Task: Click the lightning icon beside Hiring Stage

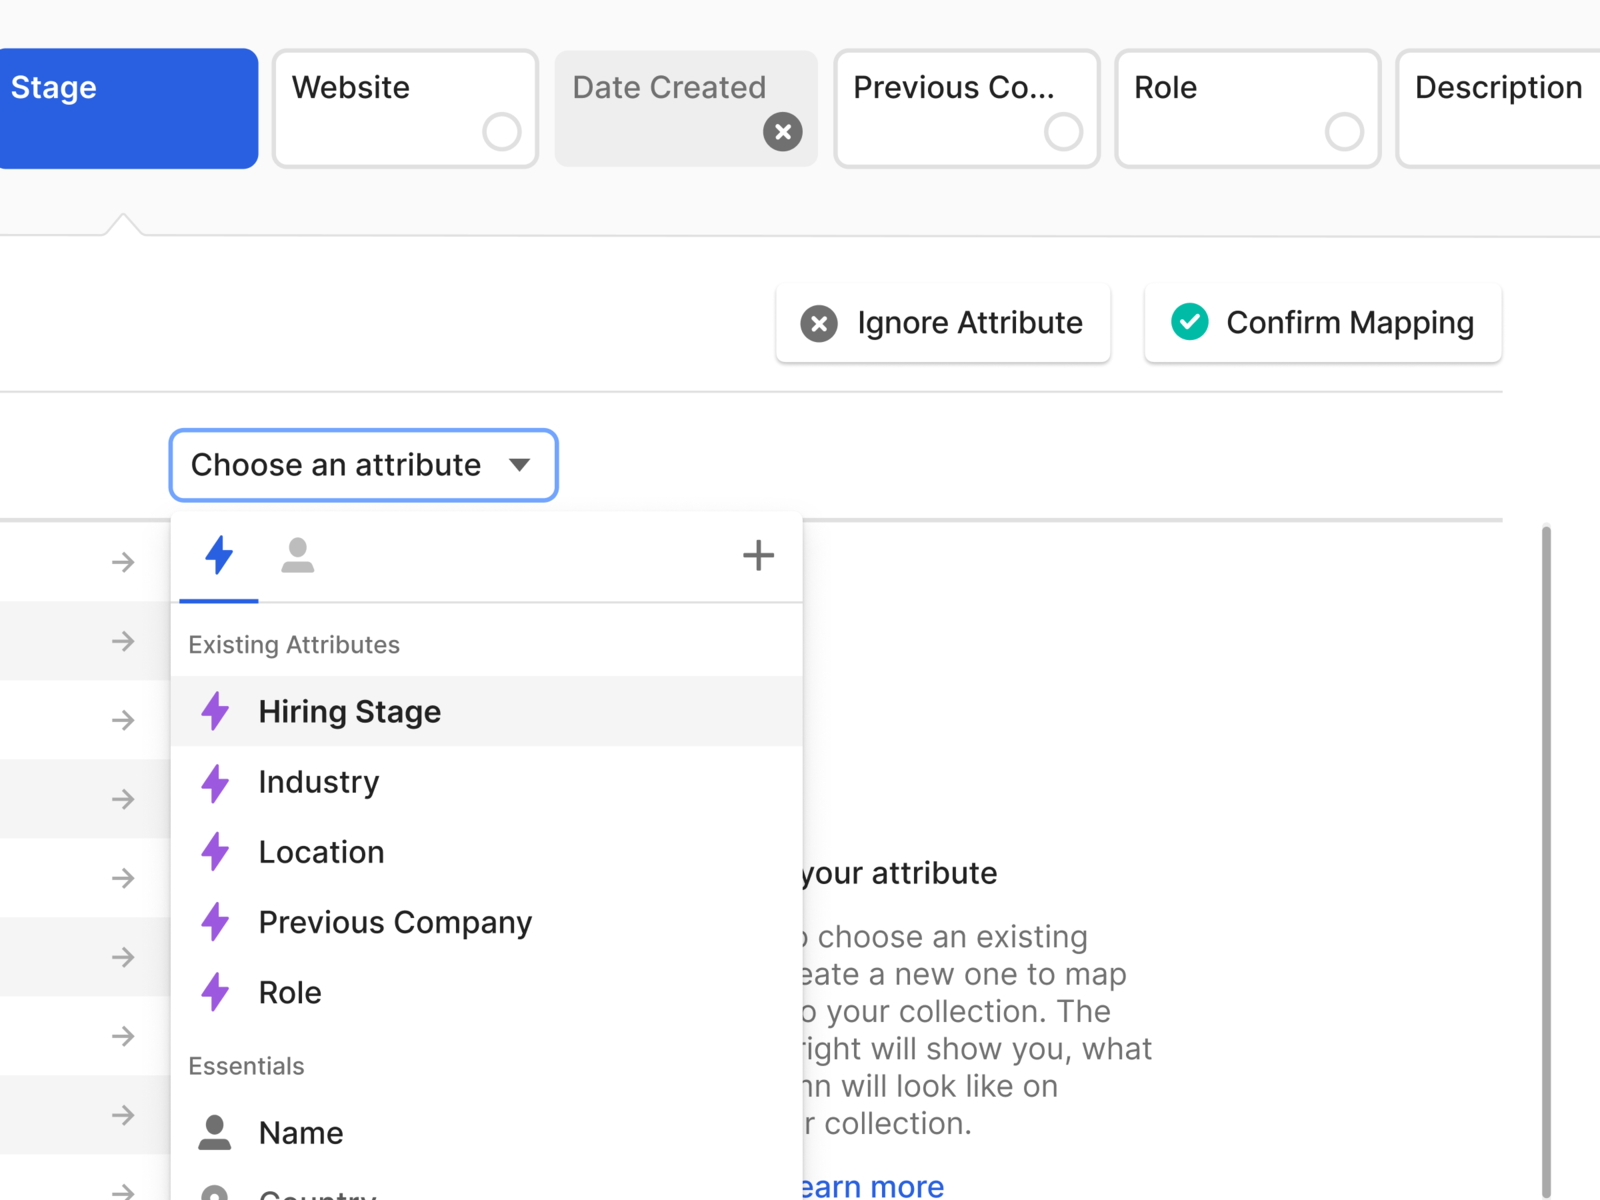Action: [215, 711]
